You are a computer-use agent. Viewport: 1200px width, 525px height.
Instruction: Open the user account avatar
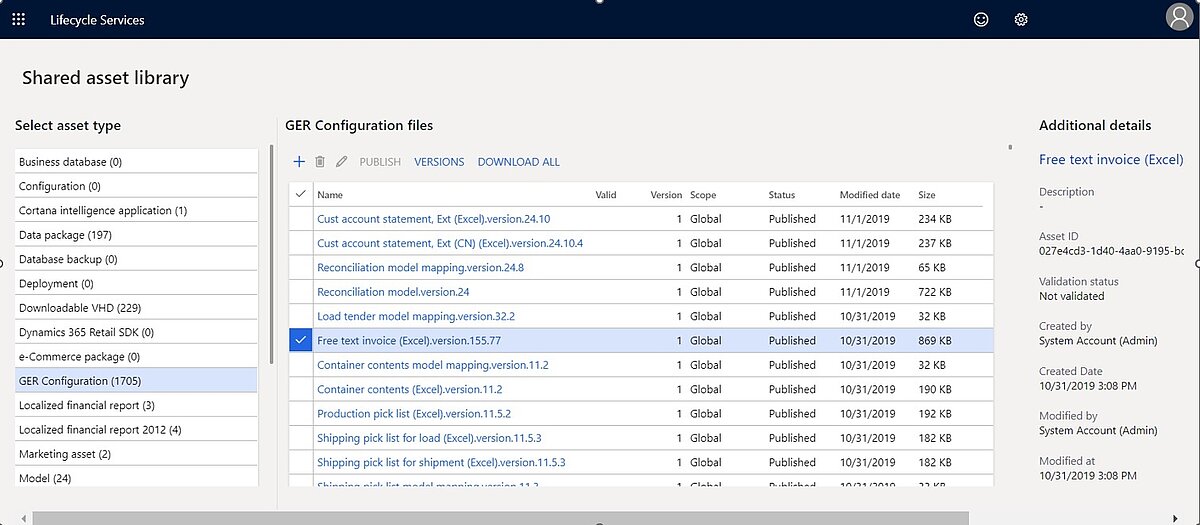tap(1179, 18)
